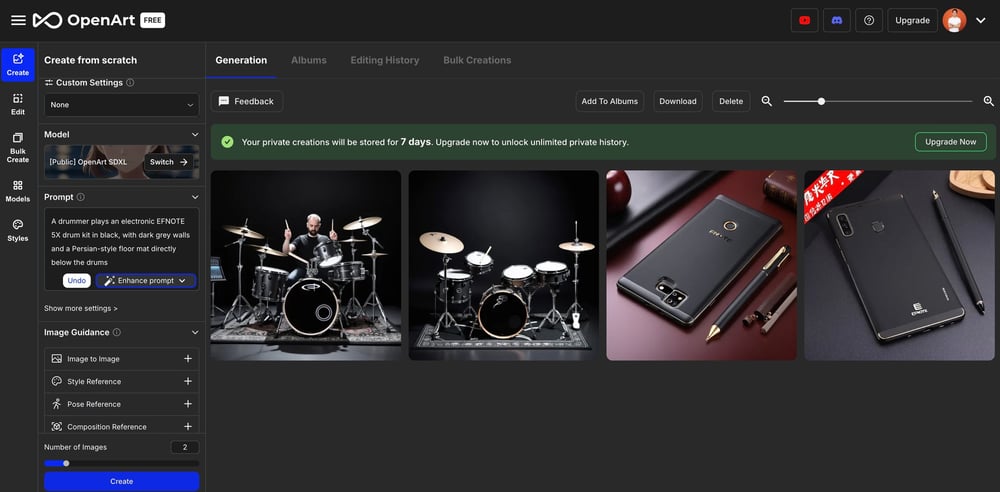Image resolution: width=1000 pixels, height=492 pixels.
Task: Switch to the Albums tab
Action: (x=308, y=60)
